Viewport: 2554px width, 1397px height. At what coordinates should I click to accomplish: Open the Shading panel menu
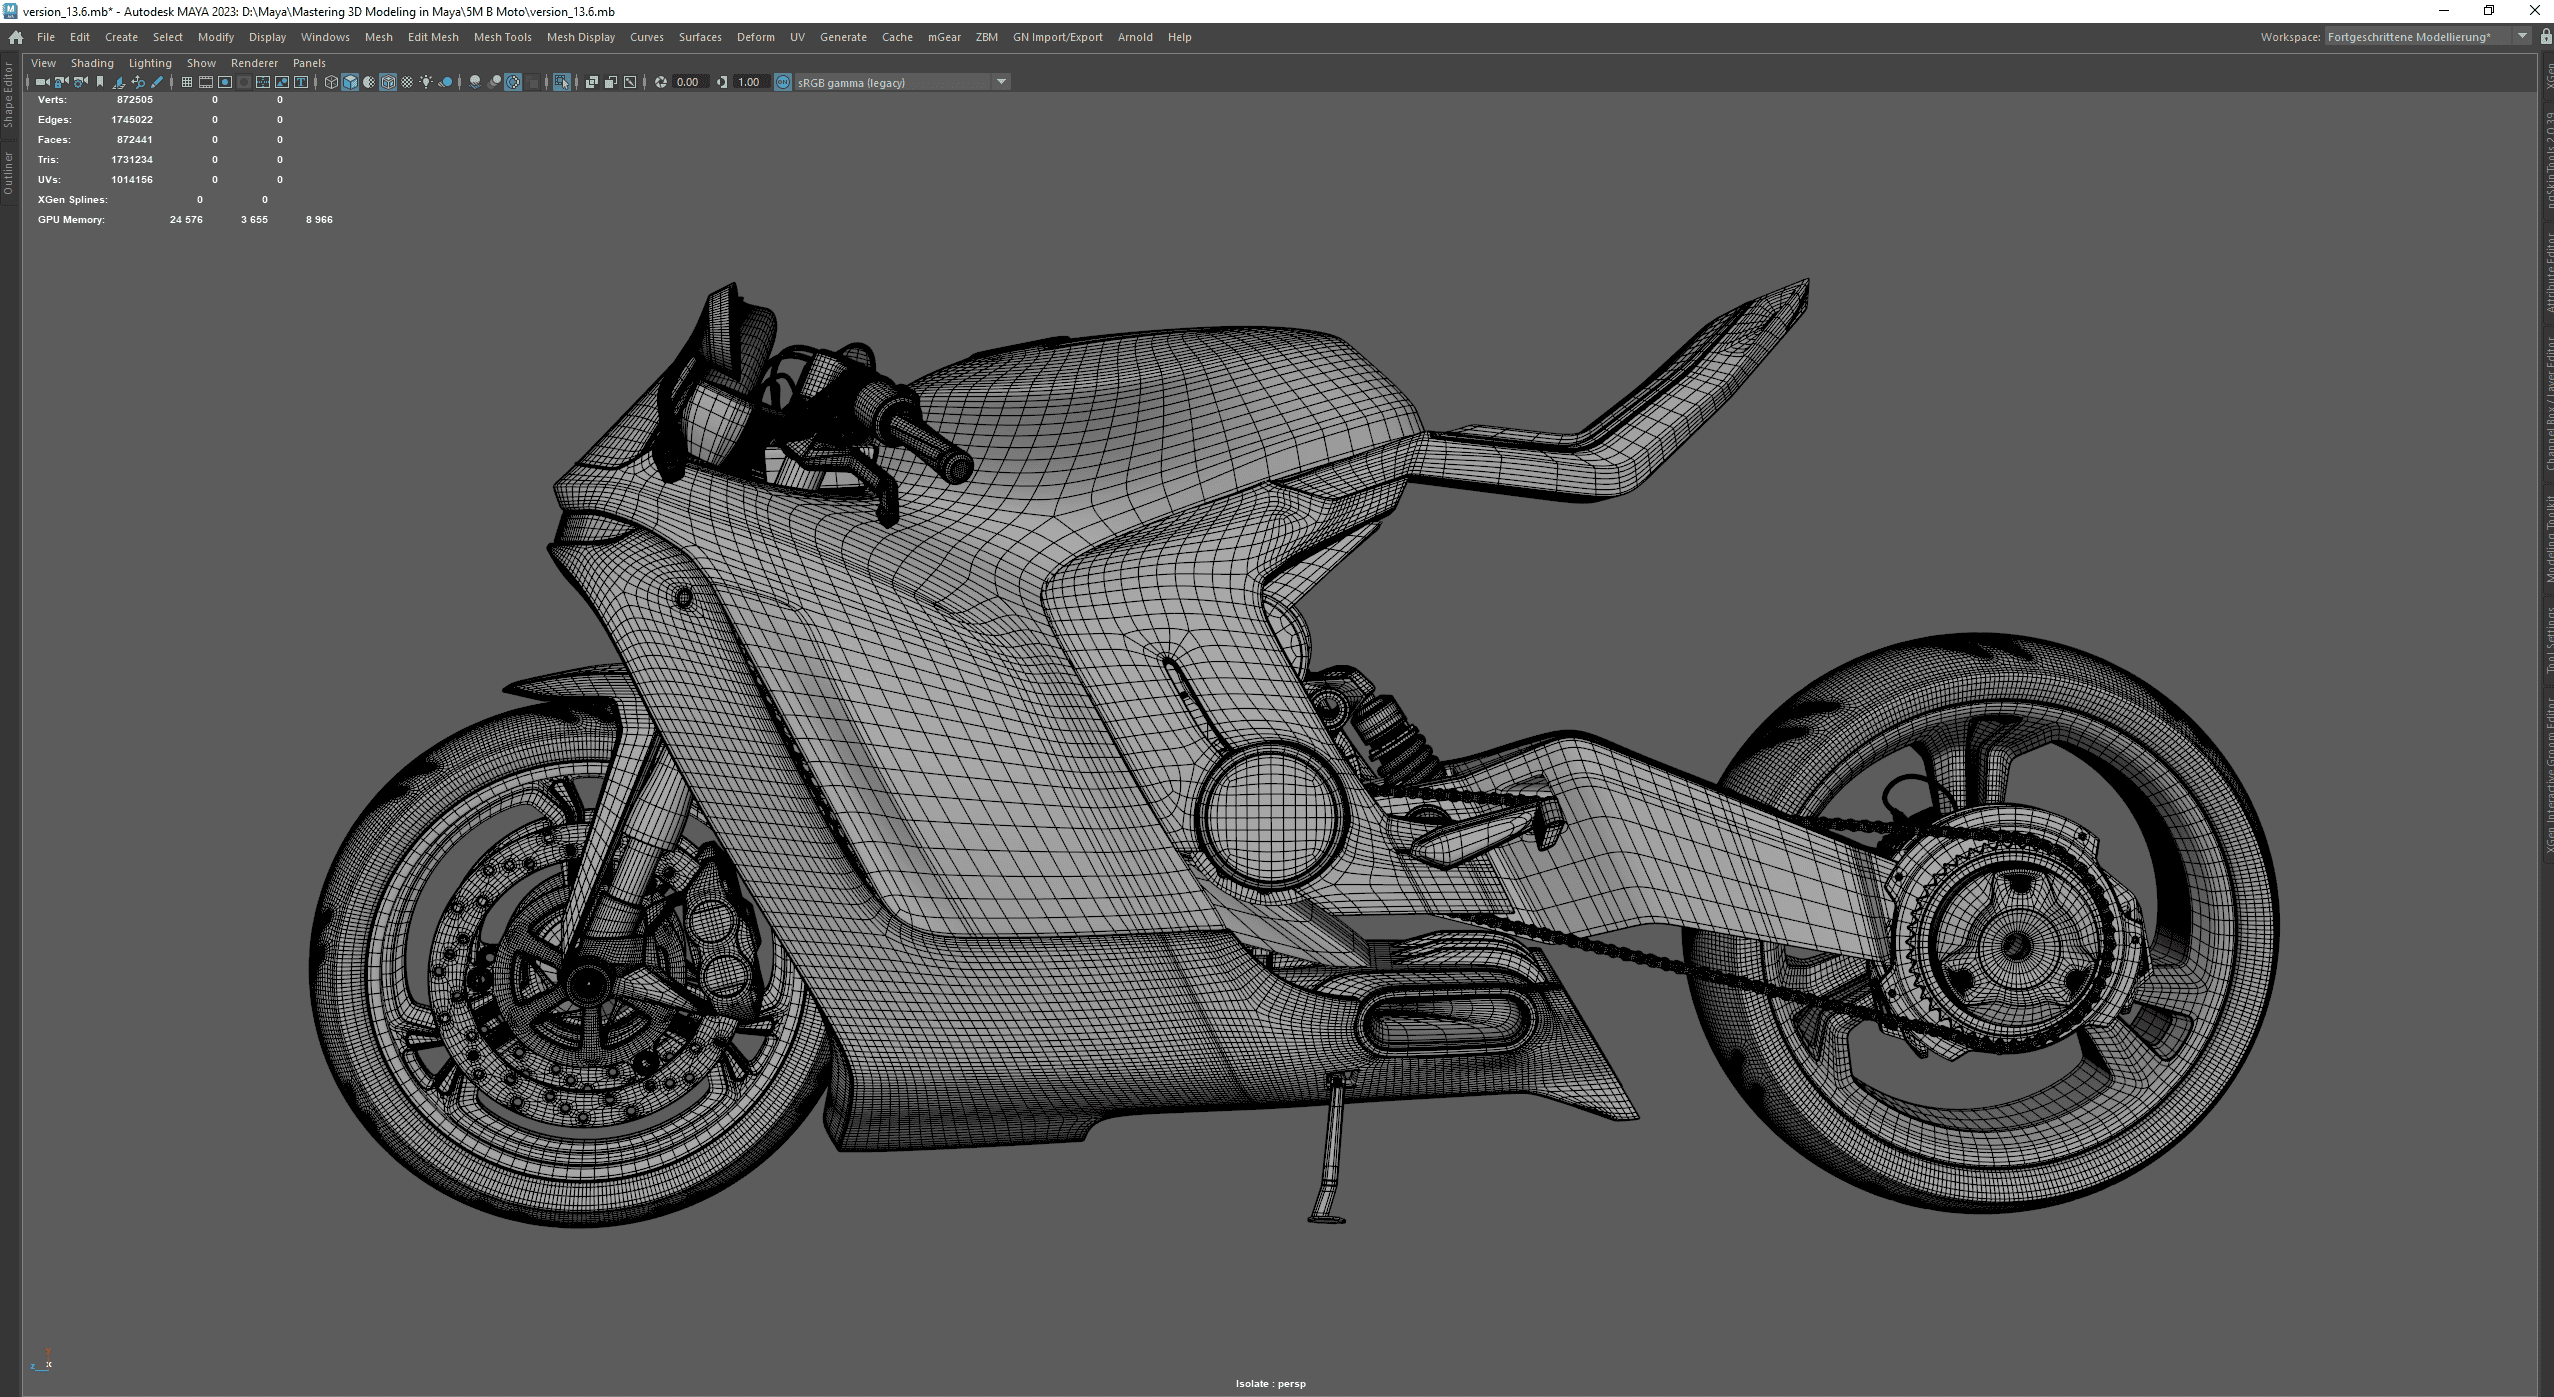92,63
